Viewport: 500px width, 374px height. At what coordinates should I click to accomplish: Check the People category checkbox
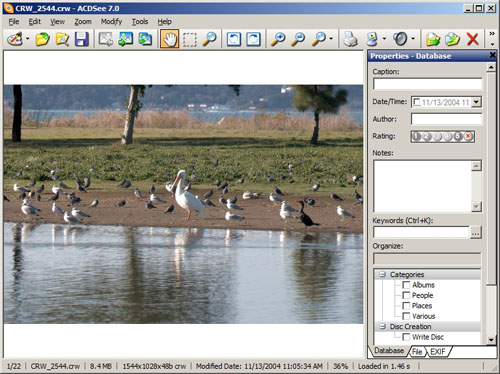point(406,295)
